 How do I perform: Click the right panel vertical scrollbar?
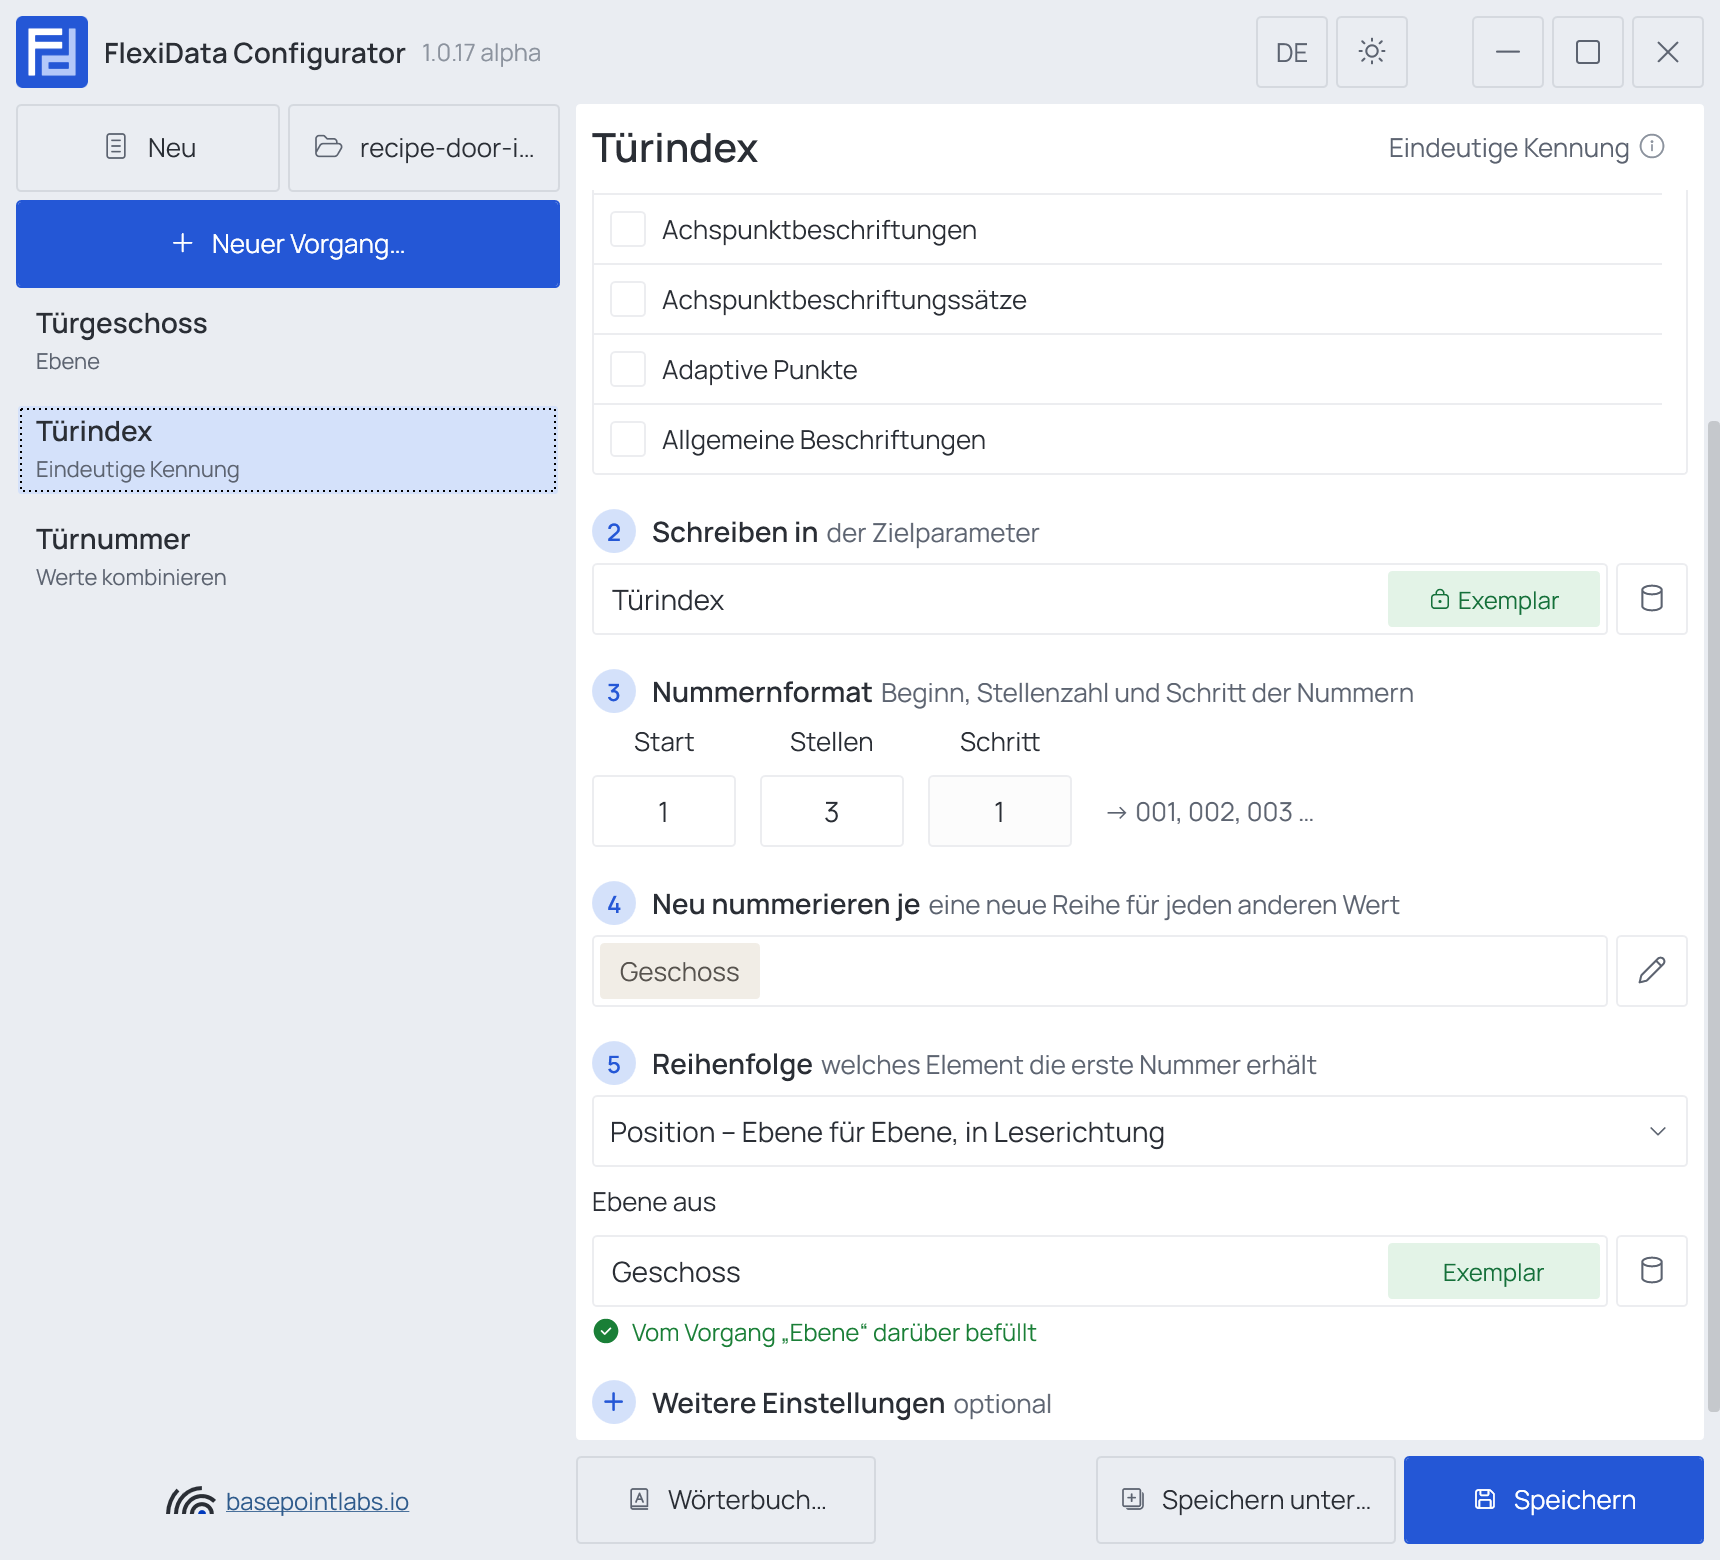coord(1713,915)
